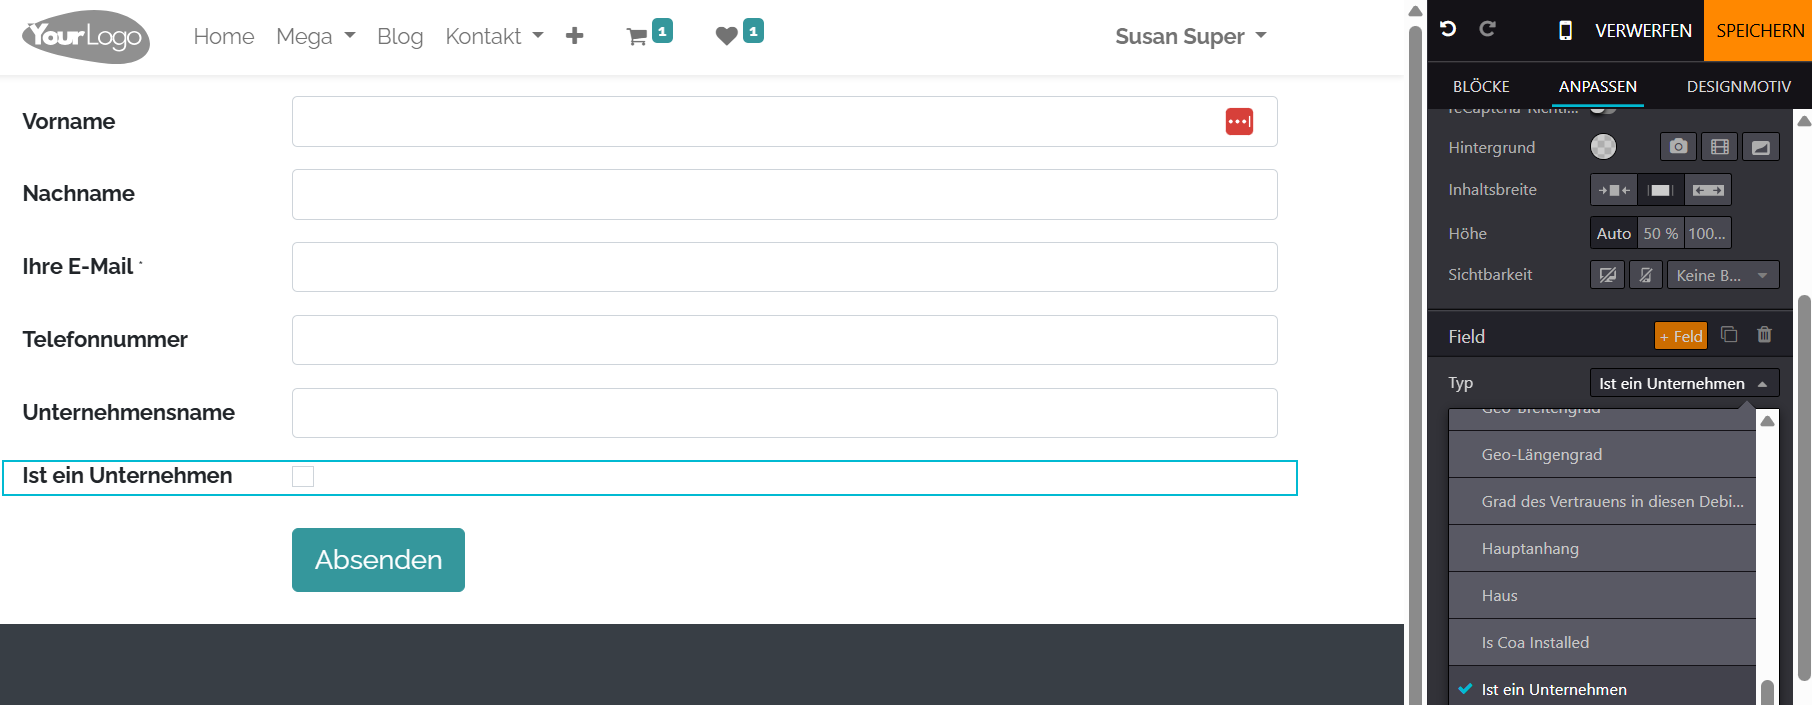1812x705 pixels.
Task: Duplicate the field using copy icon
Action: point(1729,335)
